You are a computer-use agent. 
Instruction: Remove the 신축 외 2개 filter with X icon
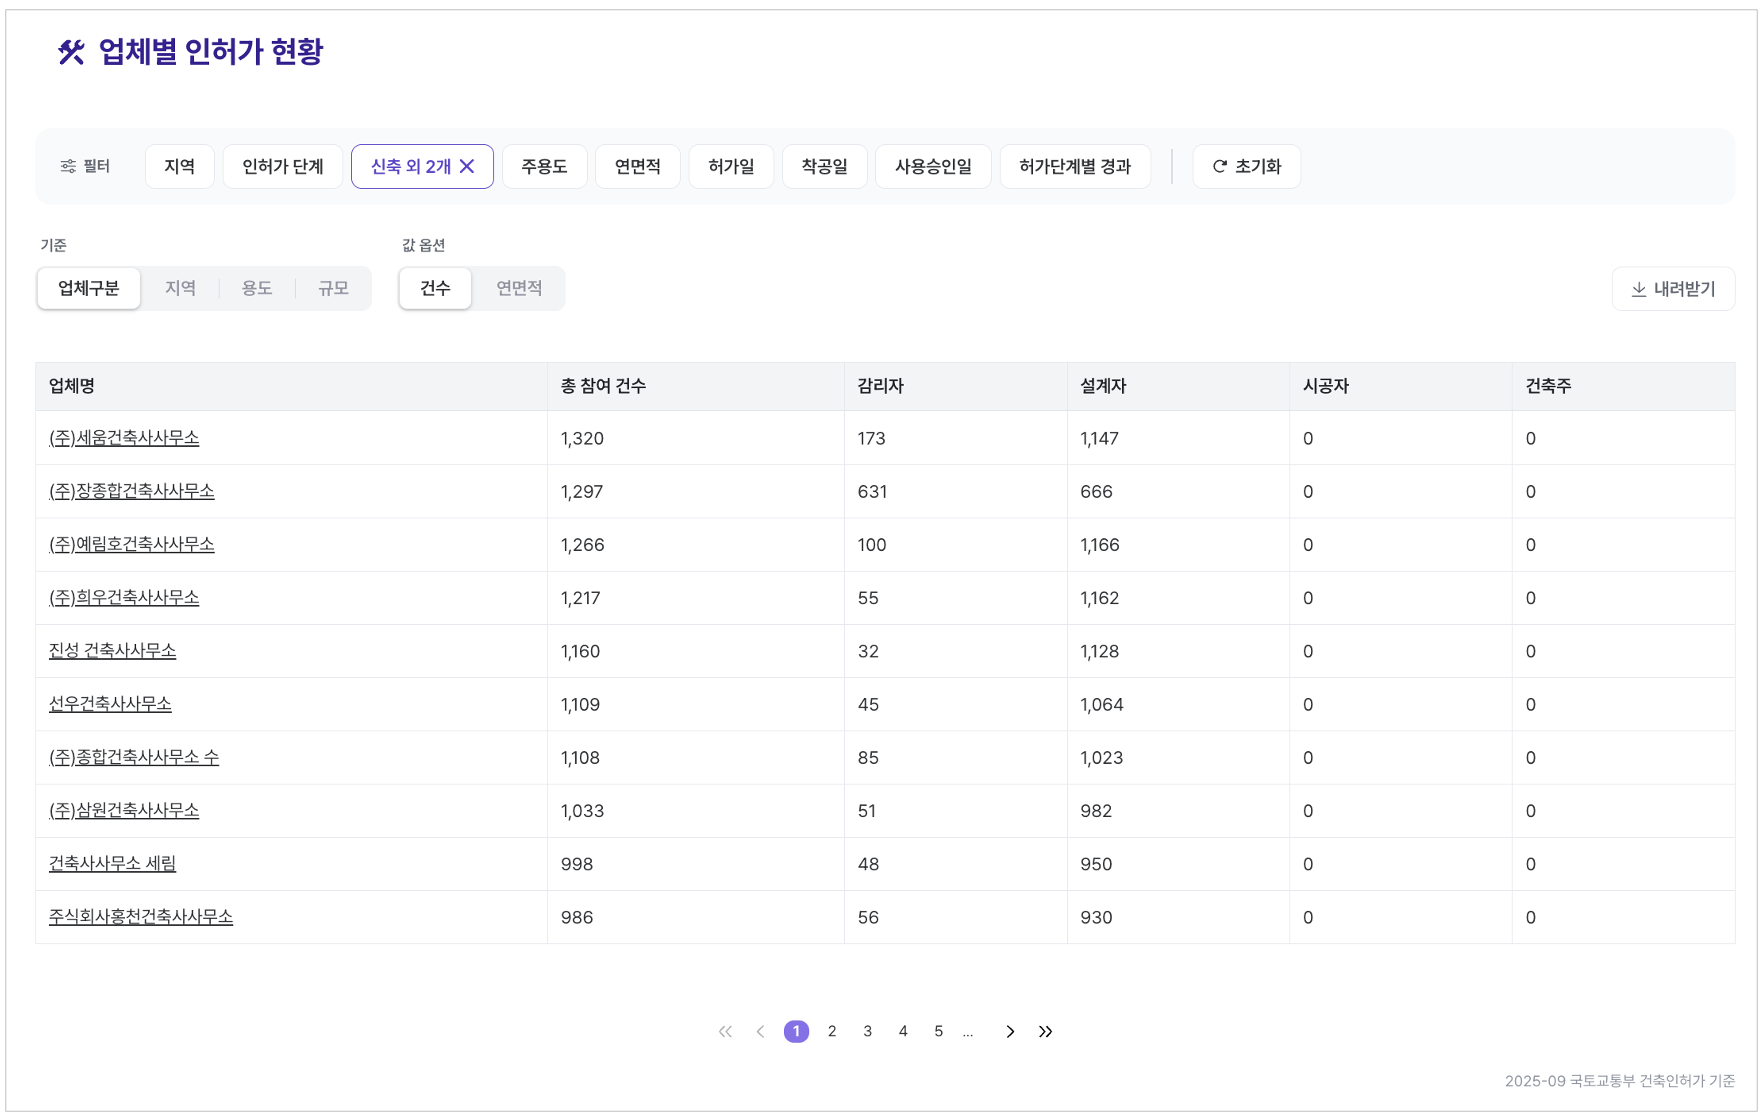coord(467,166)
